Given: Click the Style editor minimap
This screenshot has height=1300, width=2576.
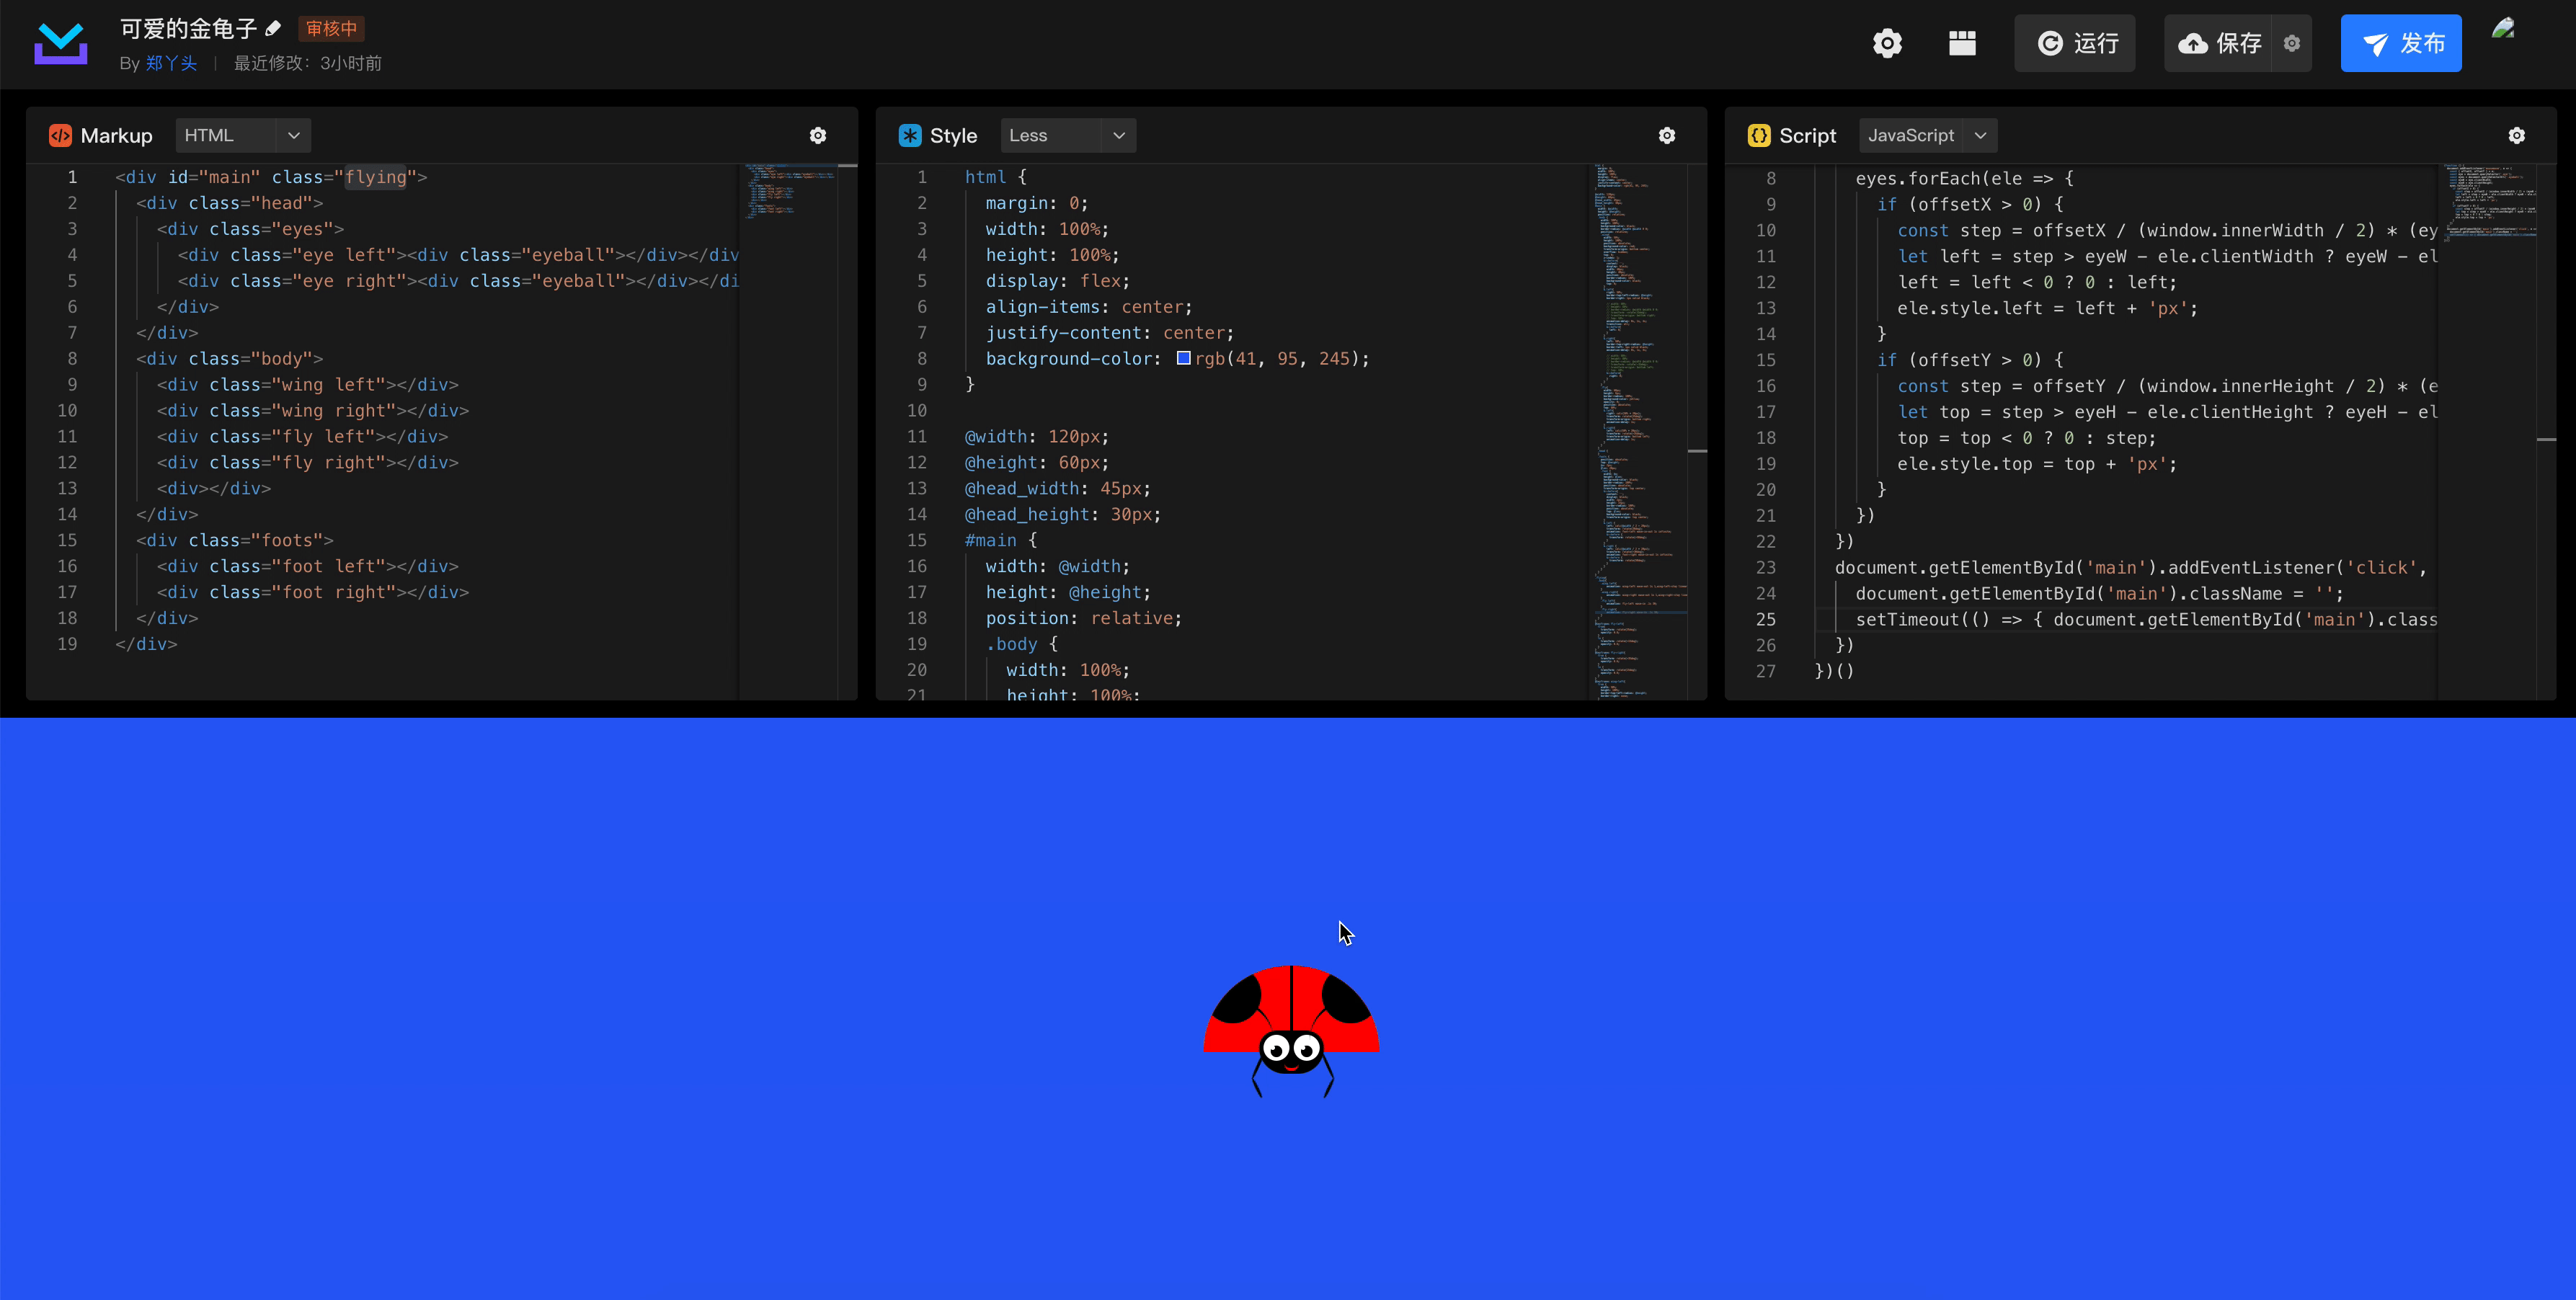Looking at the screenshot, I should (x=1638, y=430).
